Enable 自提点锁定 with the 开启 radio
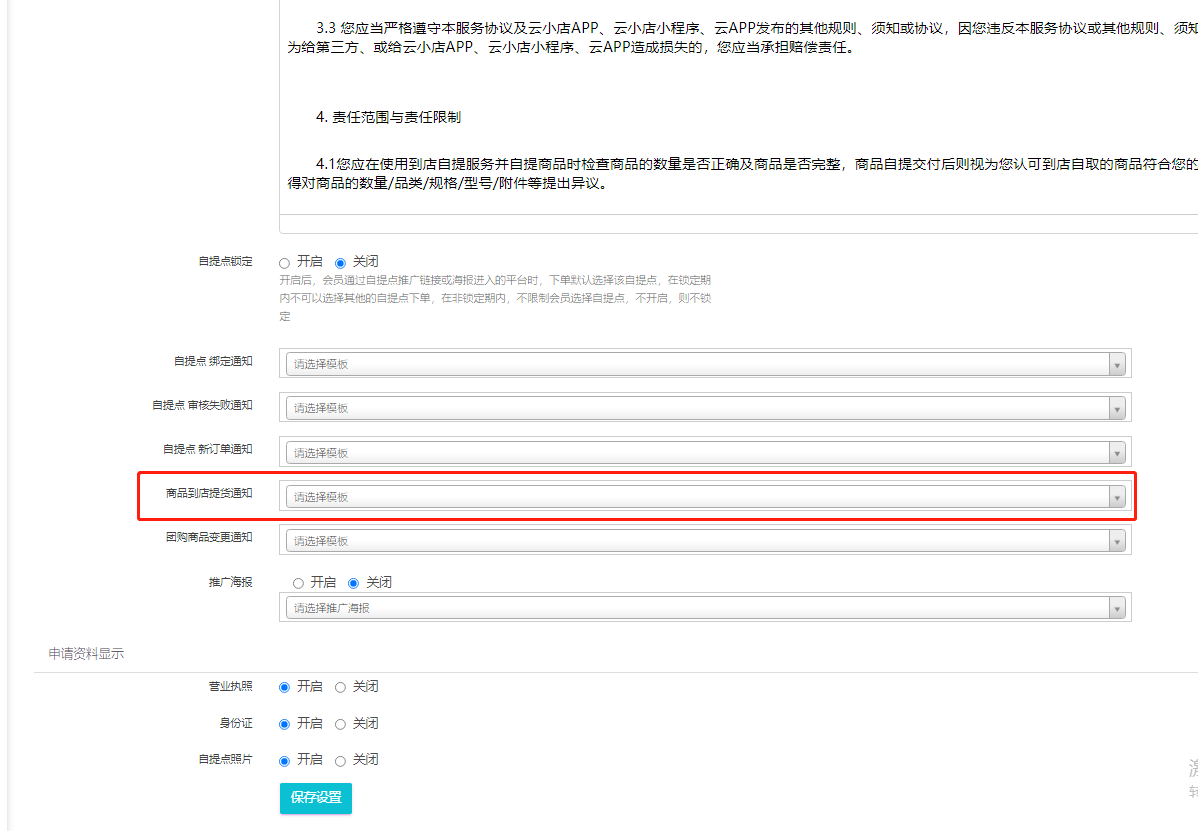Image resolution: width=1198 pixels, height=831 pixels. tap(285, 262)
